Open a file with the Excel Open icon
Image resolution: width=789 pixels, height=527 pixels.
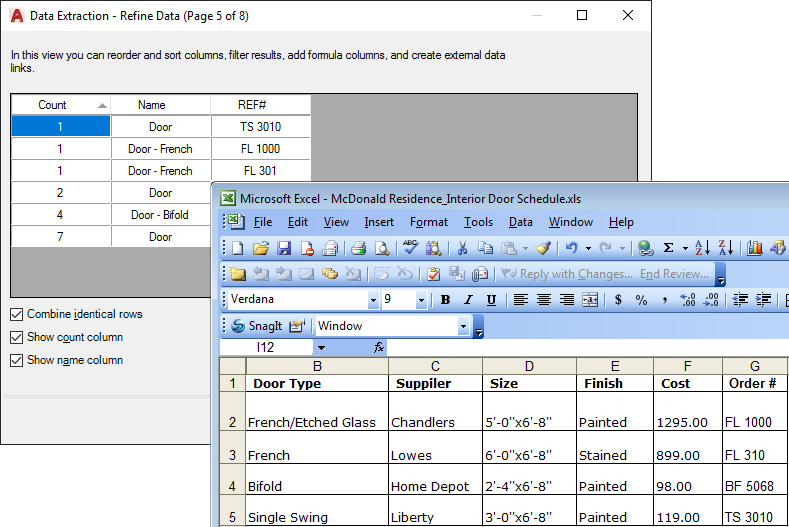point(261,248)
